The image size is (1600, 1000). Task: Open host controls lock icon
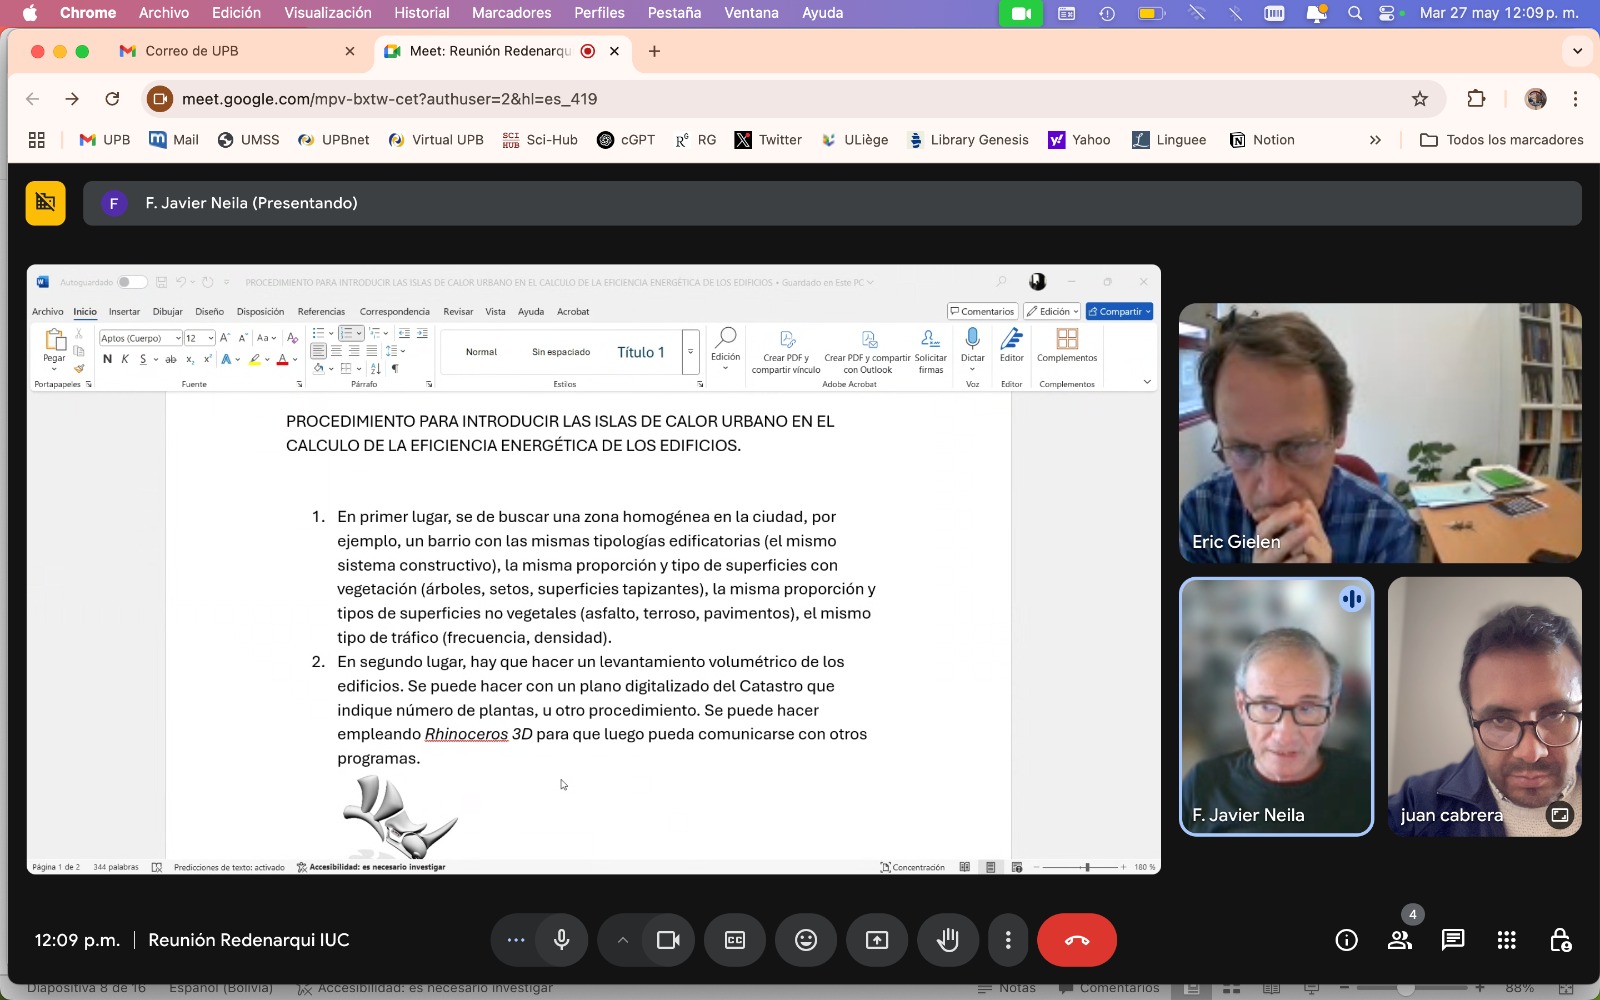pyautogui.click(x=1559, y=940)
